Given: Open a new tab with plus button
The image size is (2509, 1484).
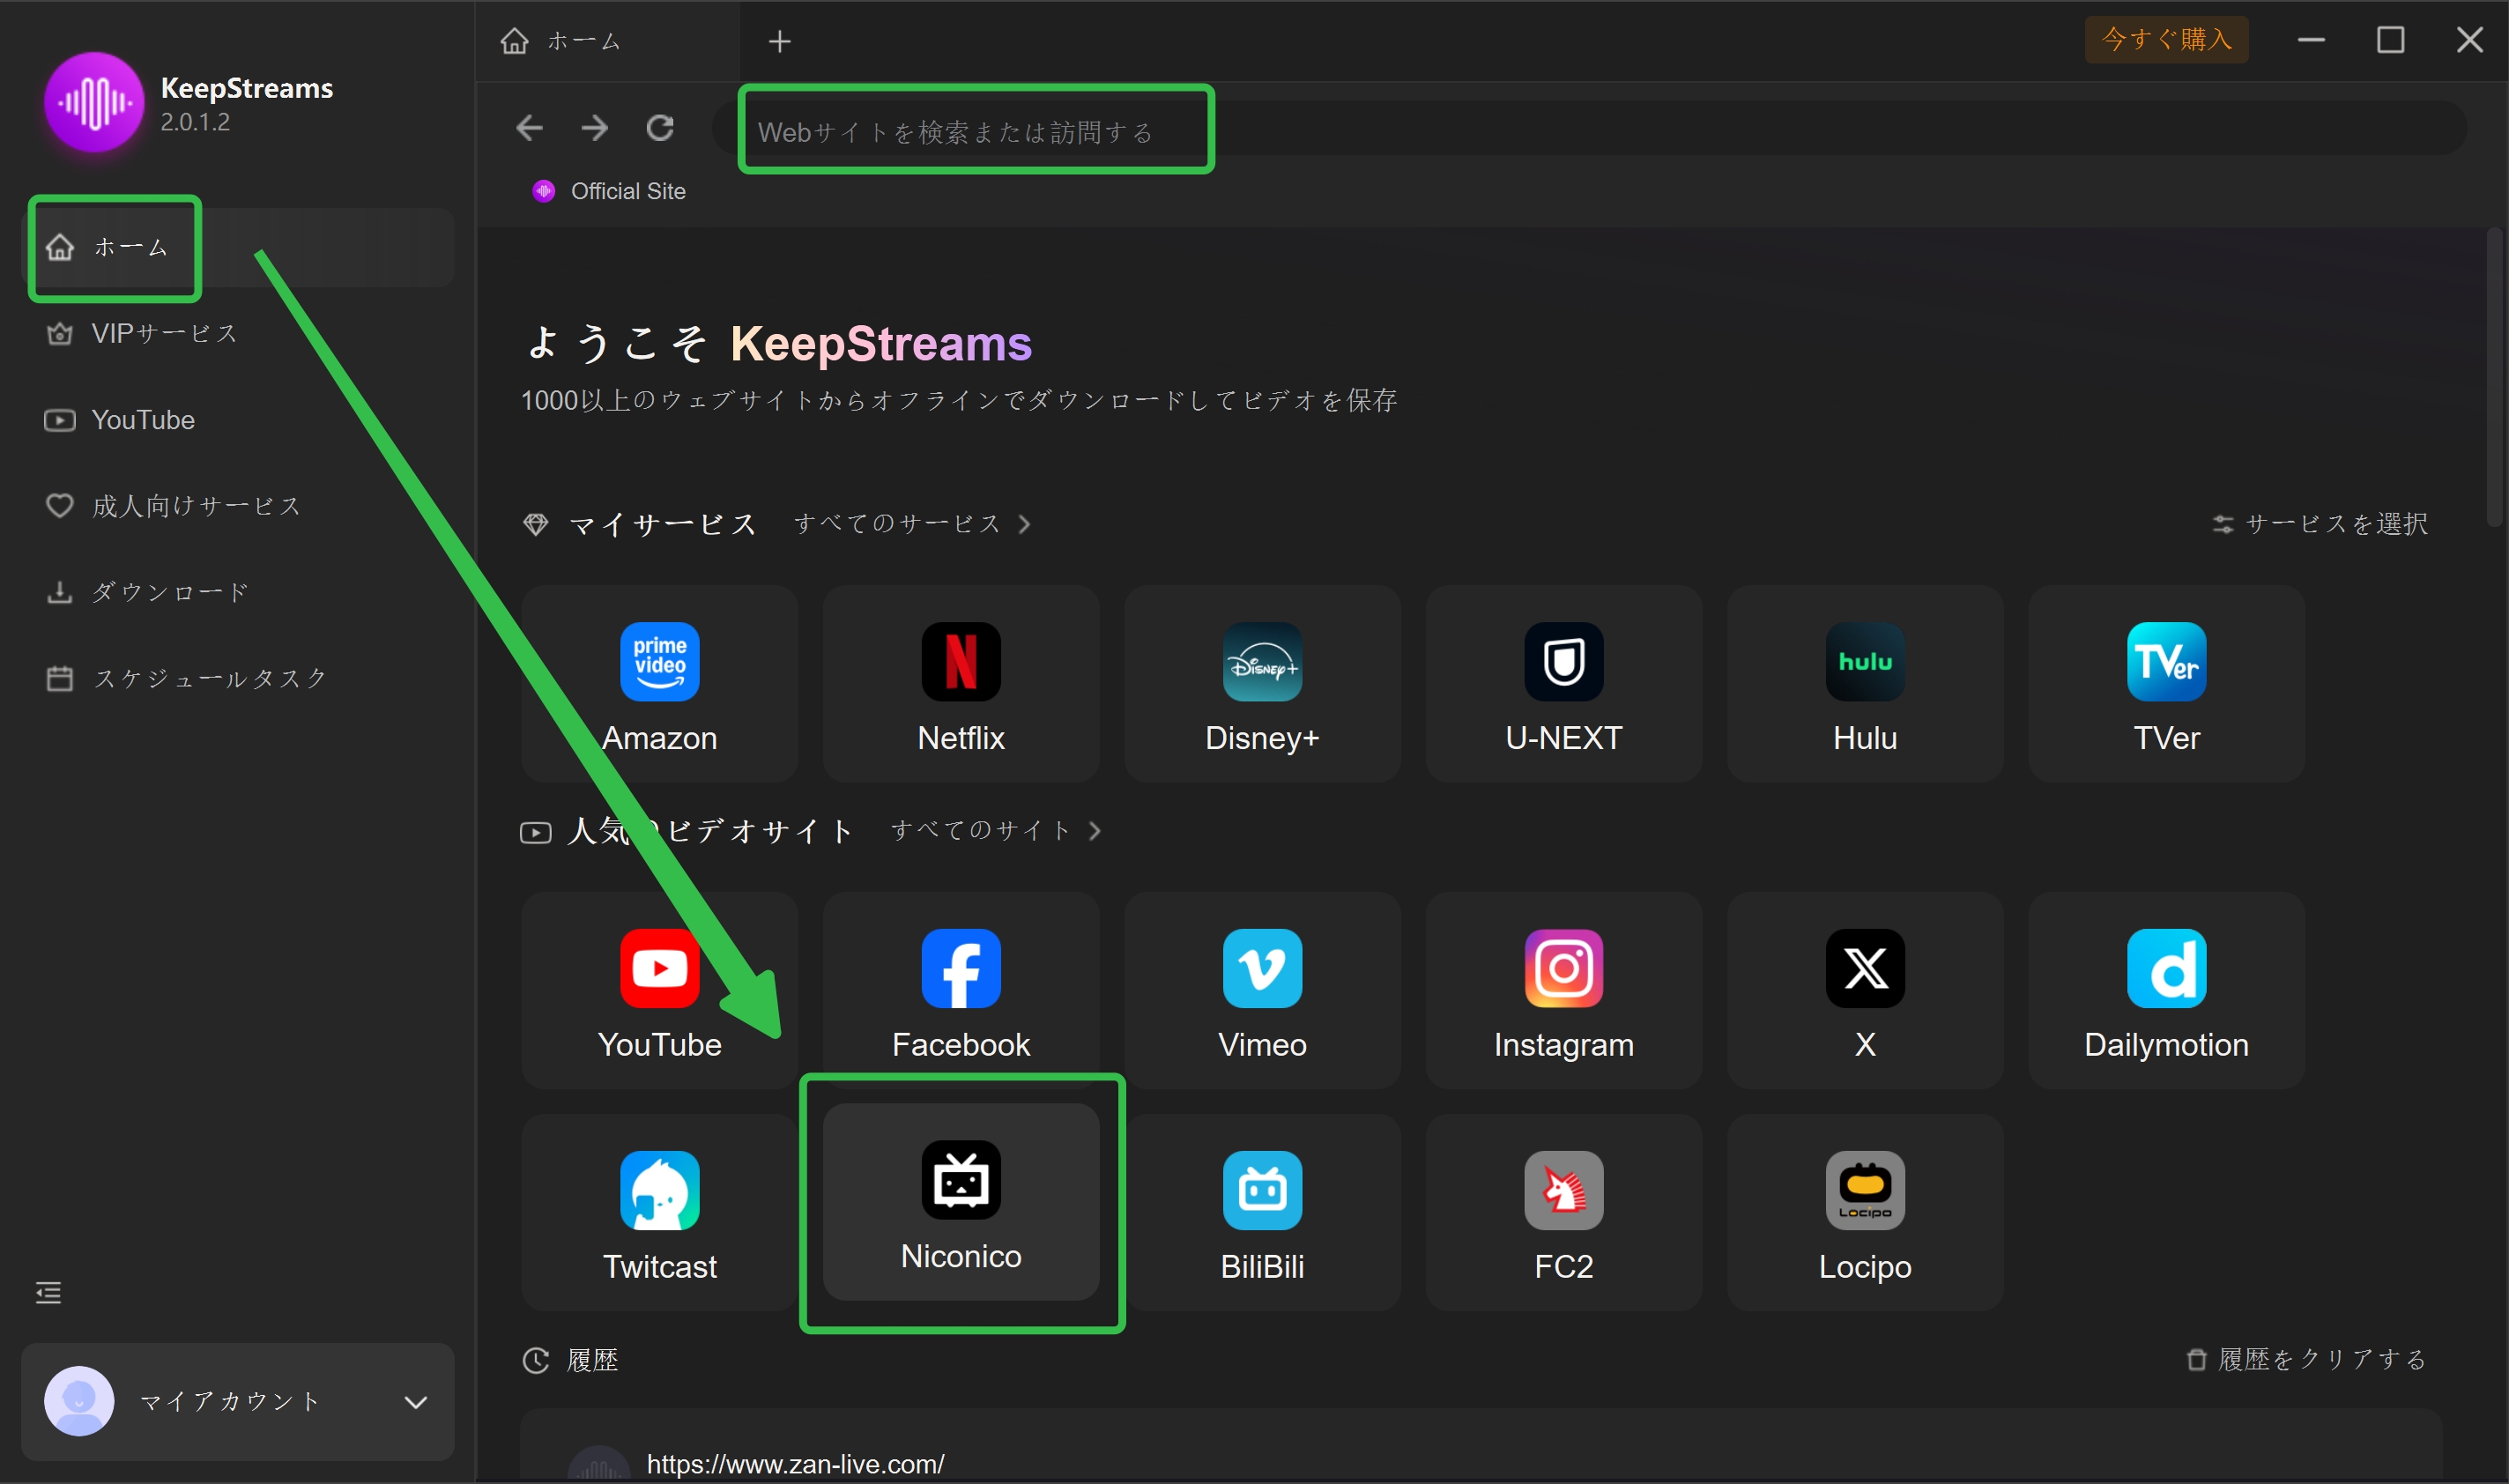Looking at the screenshot, I should click(x=780, y=41).
